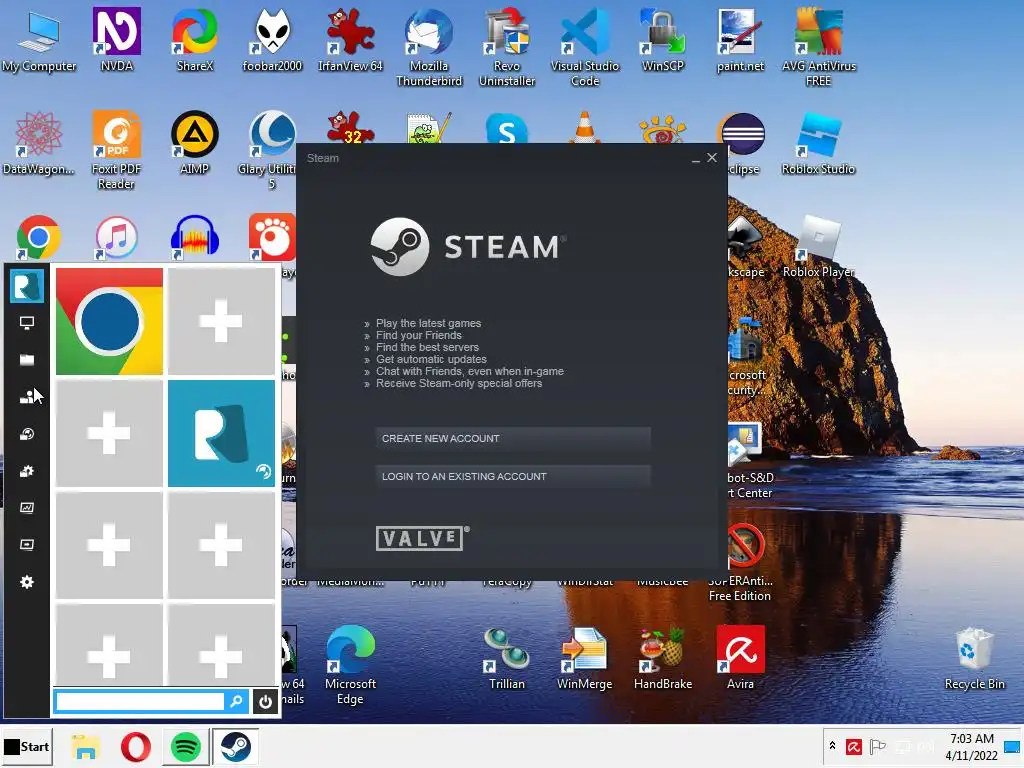1024x768 pixels.
Task: Select the NVDA desktop icon
Action: [117, 39]
